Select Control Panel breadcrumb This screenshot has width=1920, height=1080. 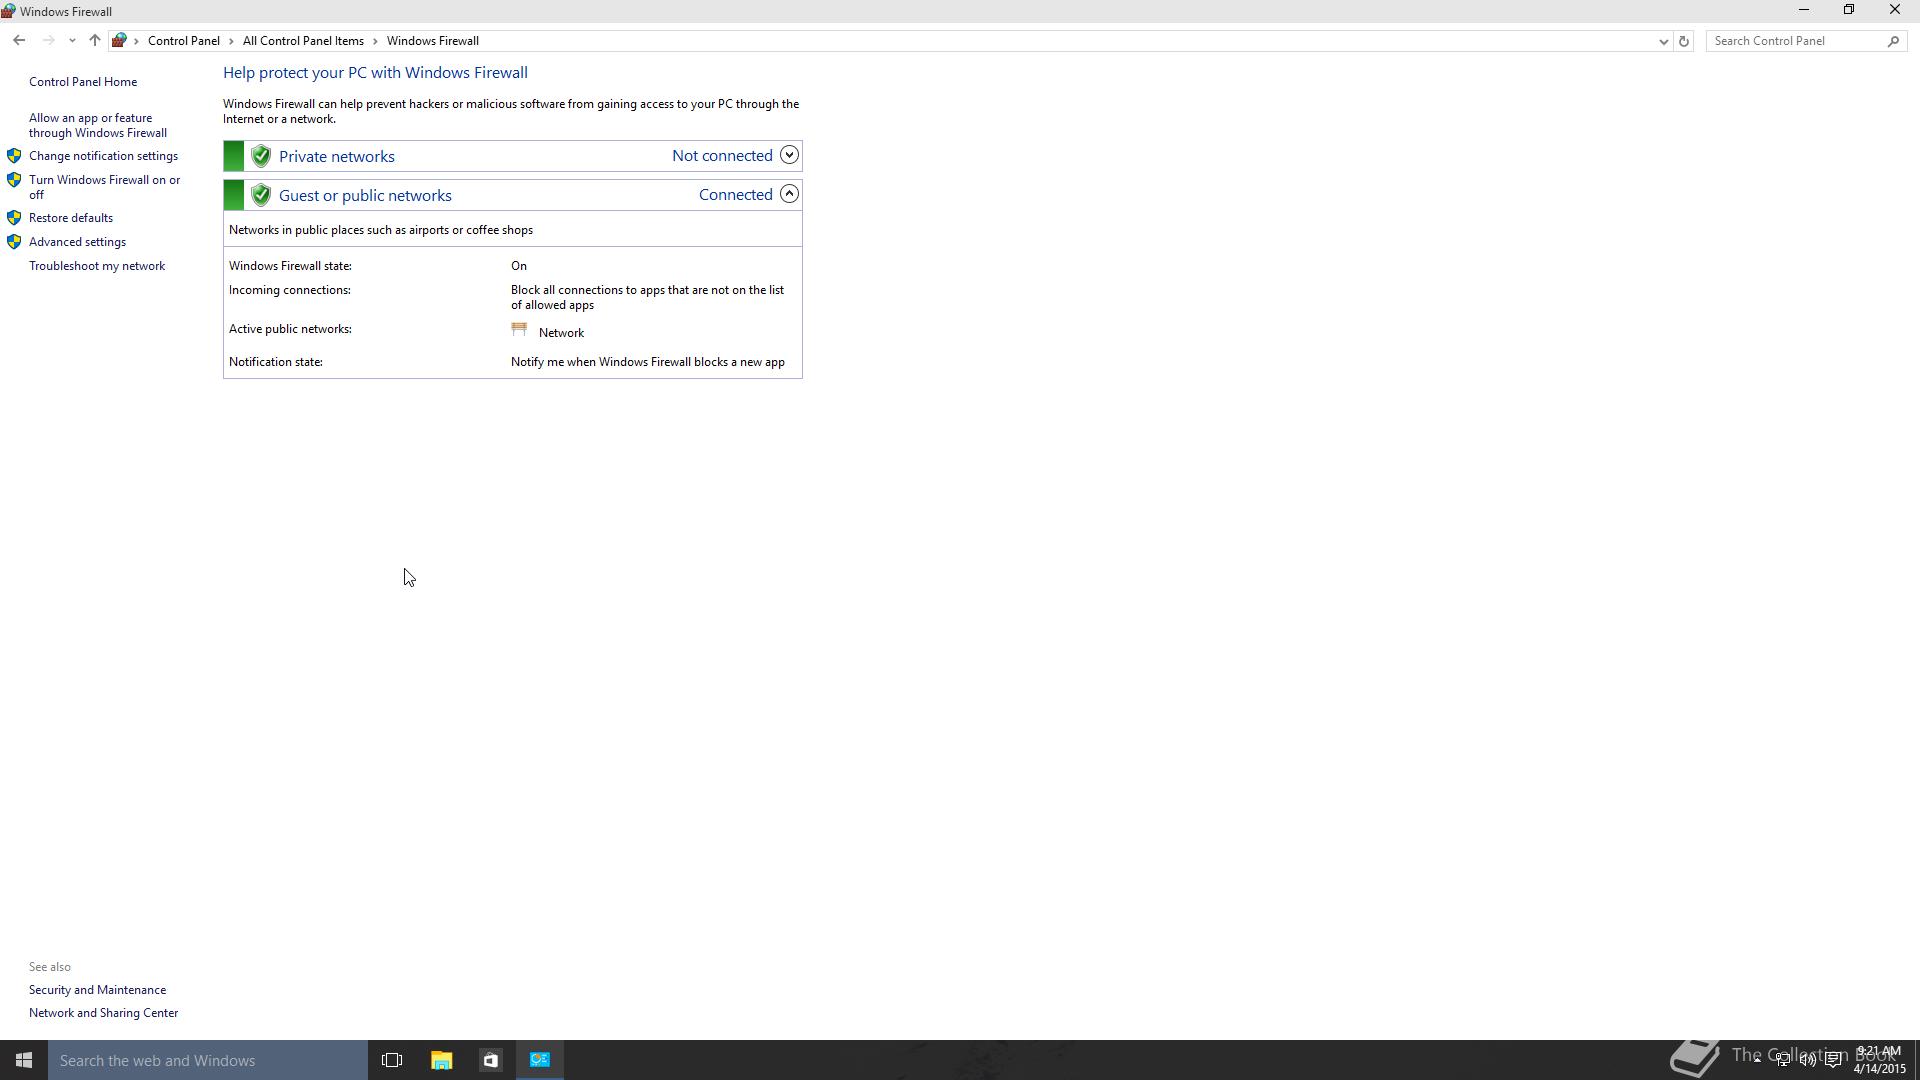click(x=184, y=41)
